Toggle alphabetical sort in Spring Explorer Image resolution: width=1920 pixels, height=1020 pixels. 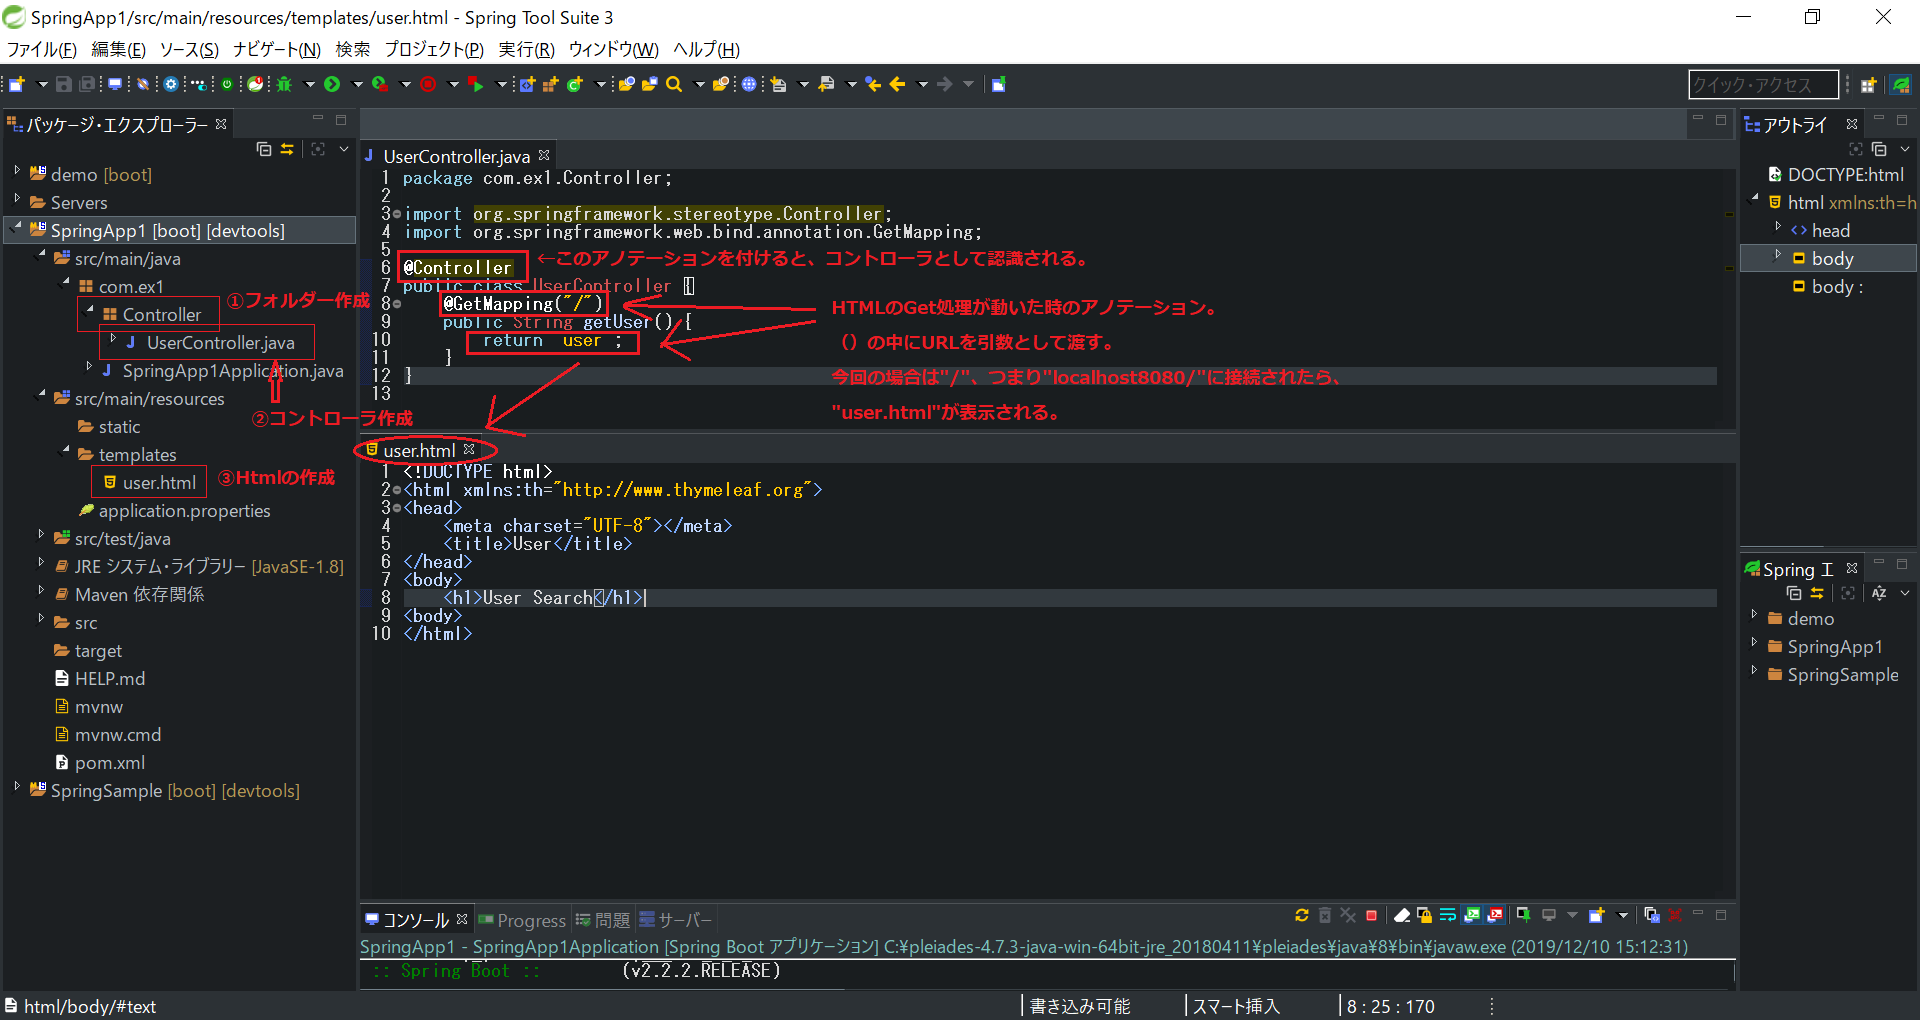pyautogui.click(x=1879, y=593)
